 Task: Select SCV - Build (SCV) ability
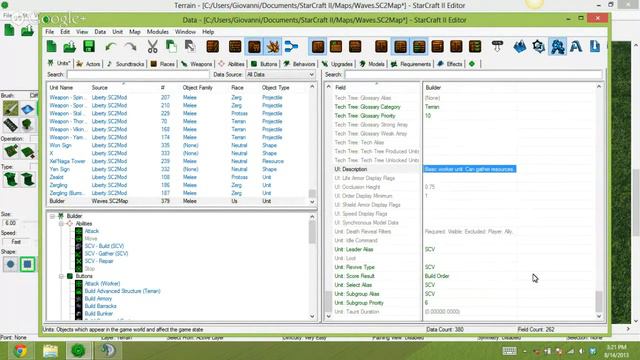pyautogui.click(x=104, y=246)
